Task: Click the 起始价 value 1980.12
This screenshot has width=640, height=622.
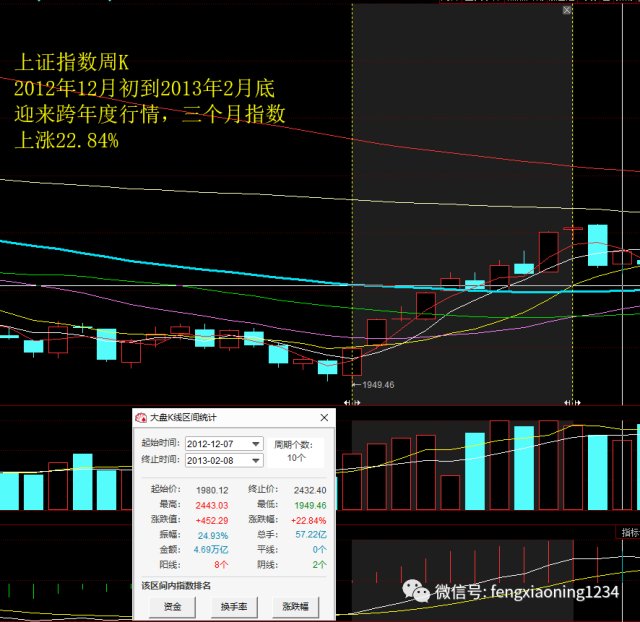Action: [212, 490]
